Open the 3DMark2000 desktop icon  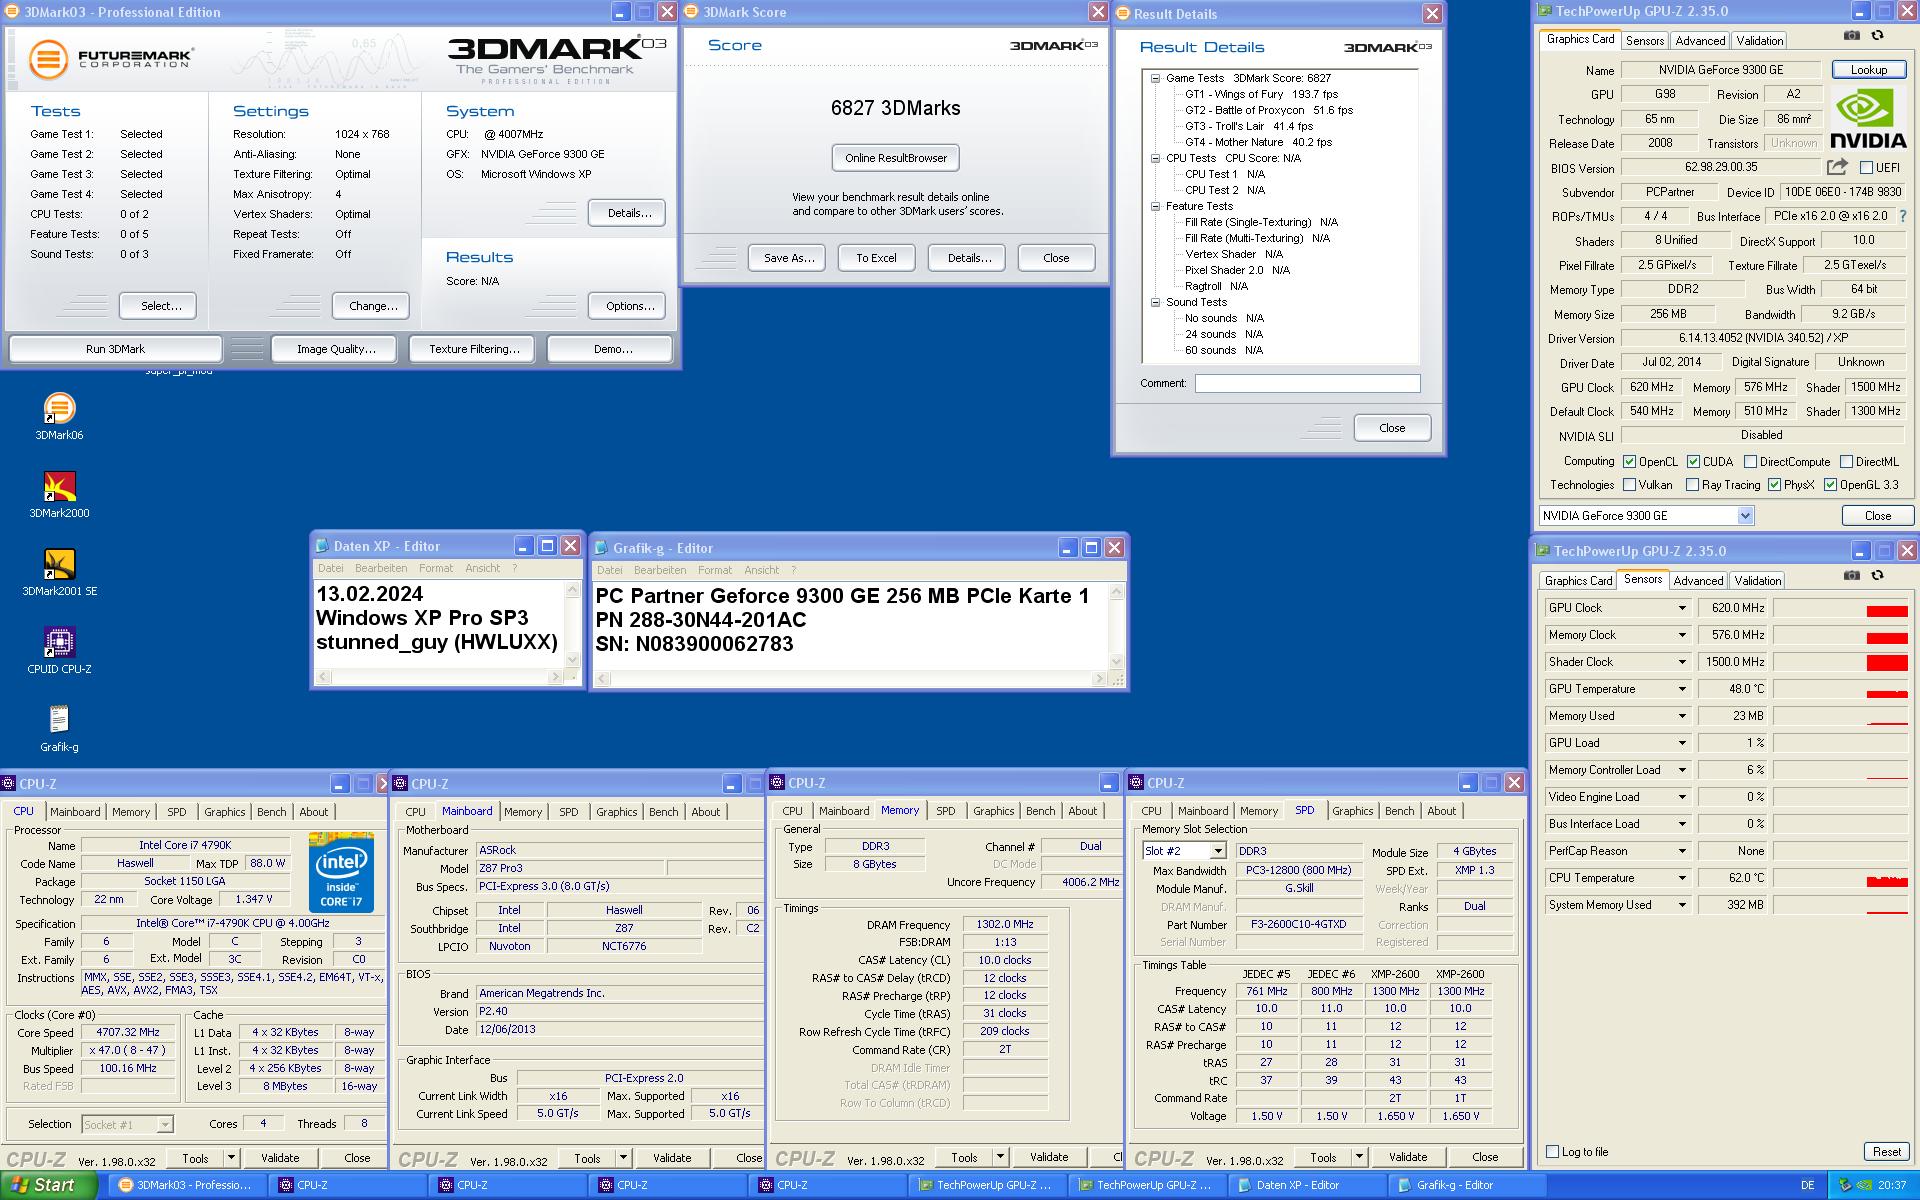tap(59, 493)
